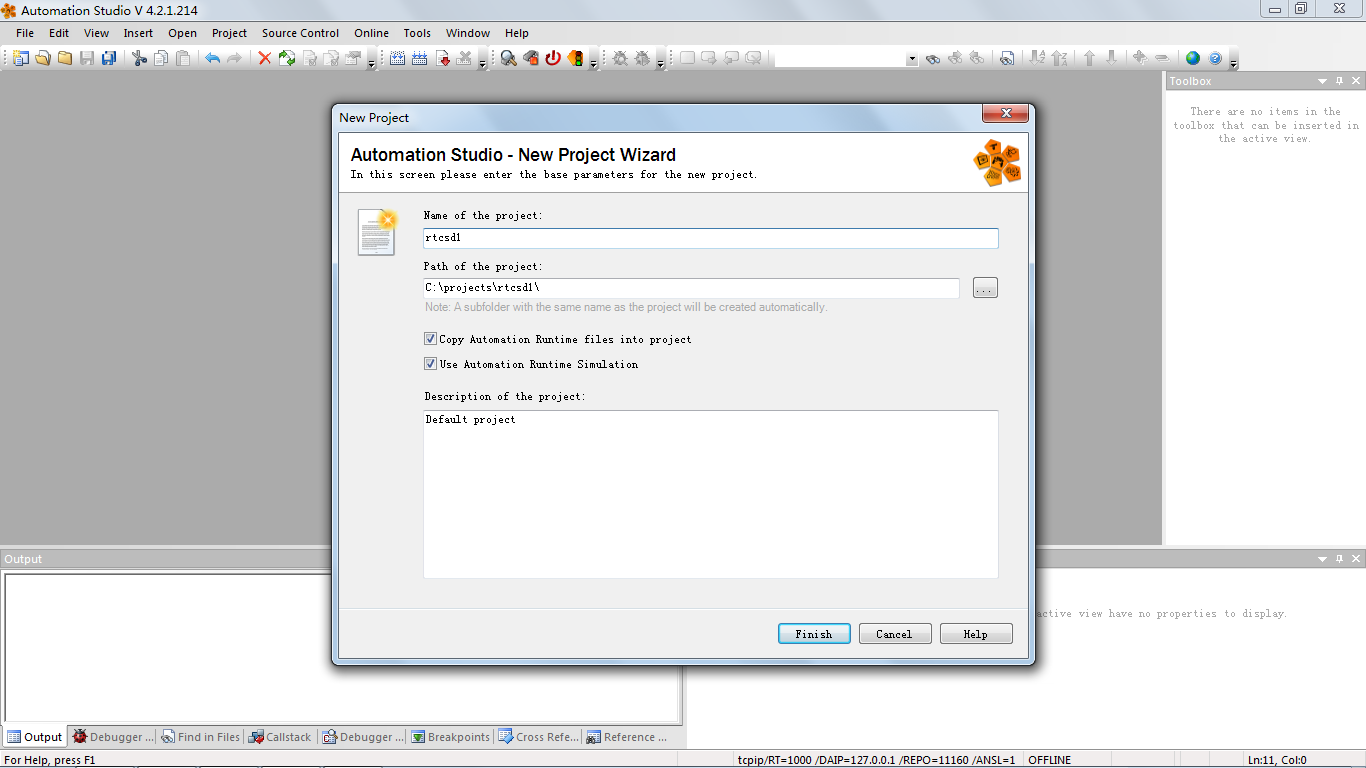Click the Open folder toolbar icon
The image size is (1366, 768).
(x=65, y=58)
